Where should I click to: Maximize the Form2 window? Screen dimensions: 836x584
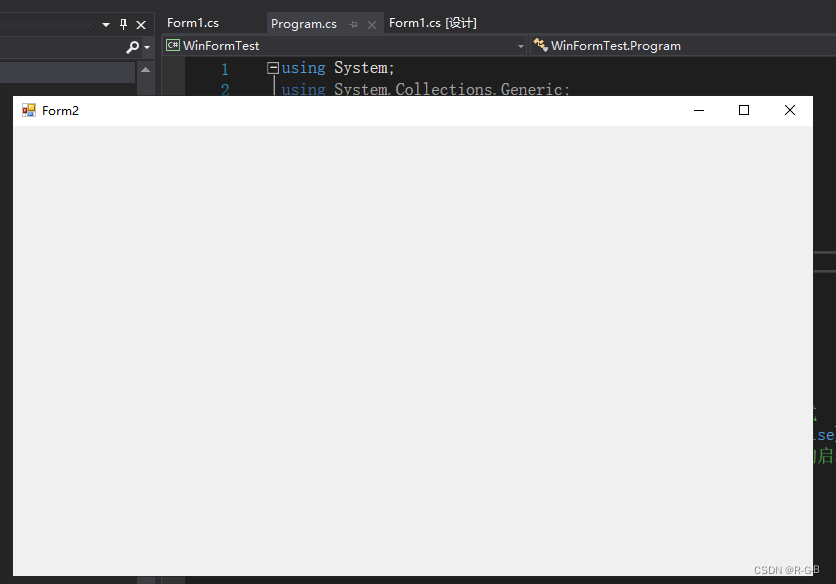tap(744, 110)
